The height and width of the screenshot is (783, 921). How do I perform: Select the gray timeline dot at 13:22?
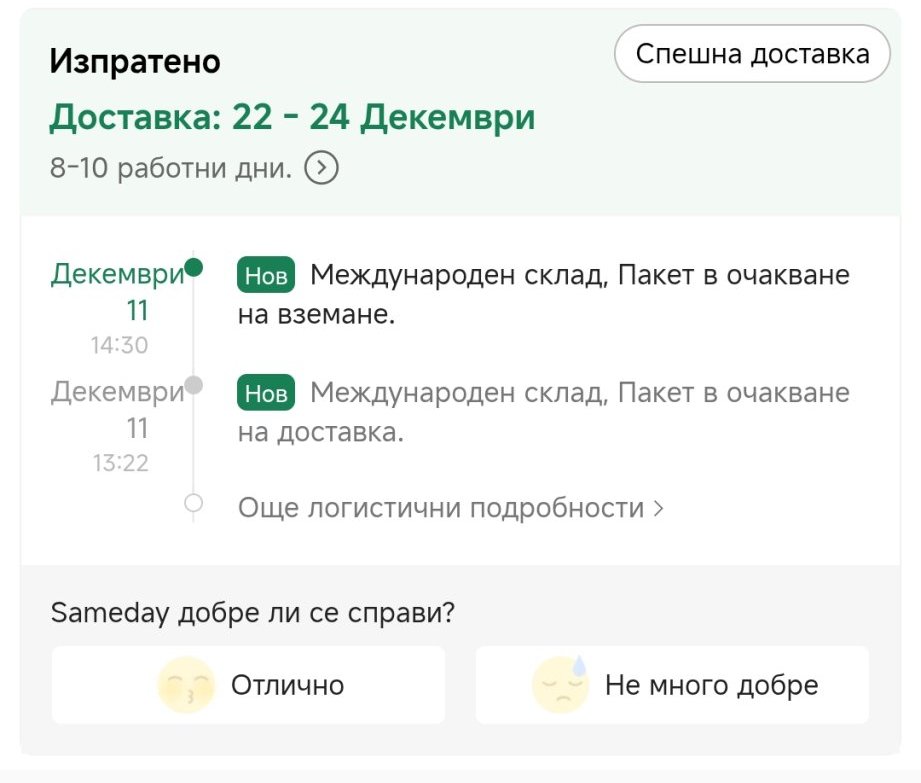tap(194, 385)
